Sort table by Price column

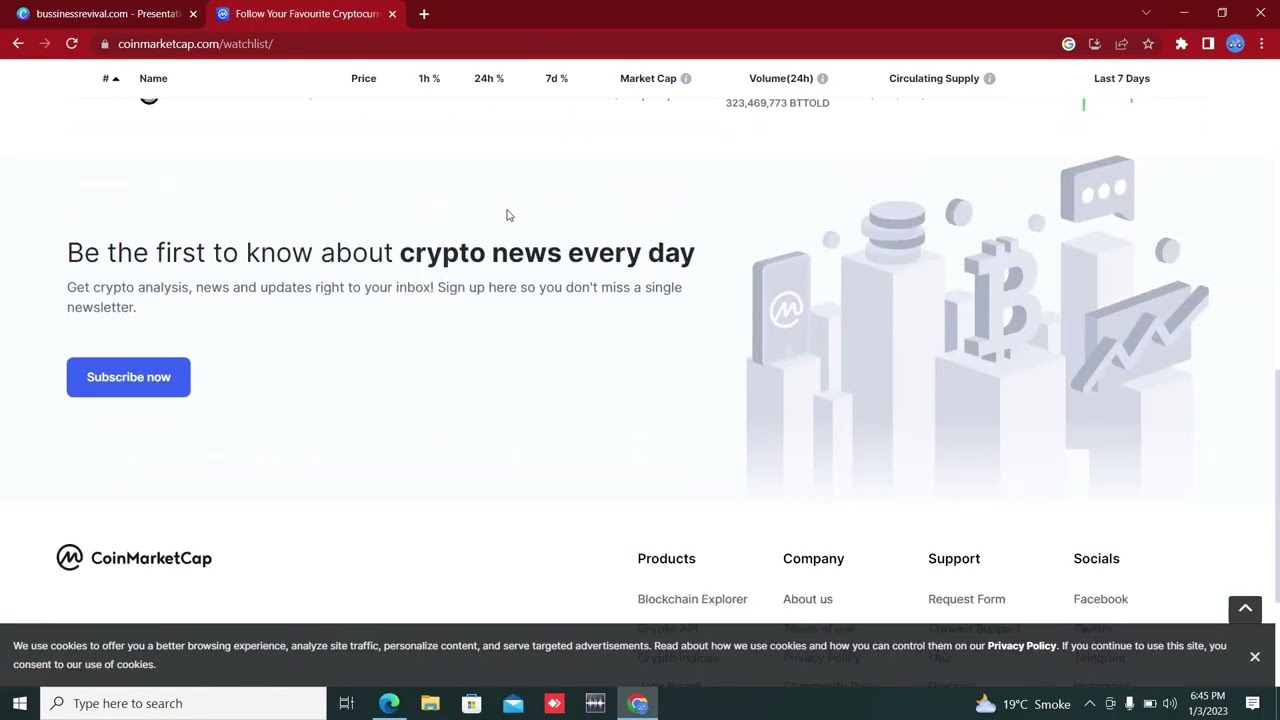coord(363,78)
